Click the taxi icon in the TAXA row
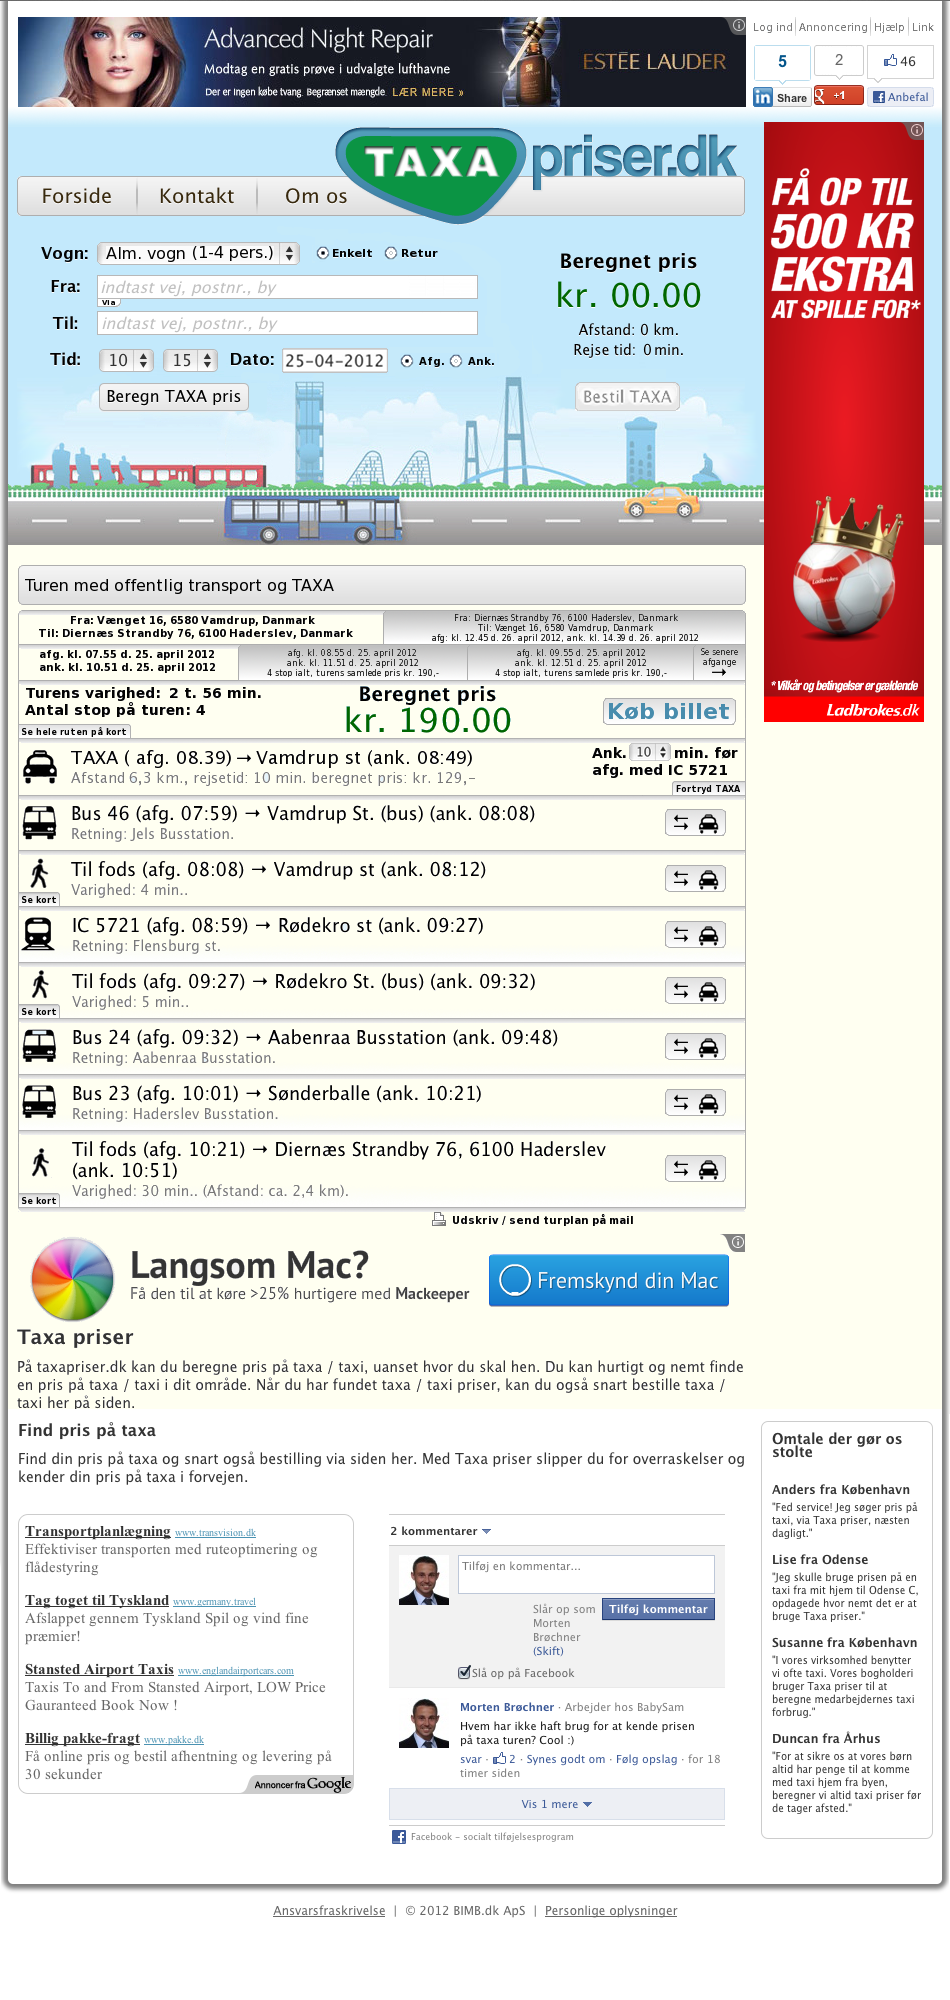 (x=40, y=767)
